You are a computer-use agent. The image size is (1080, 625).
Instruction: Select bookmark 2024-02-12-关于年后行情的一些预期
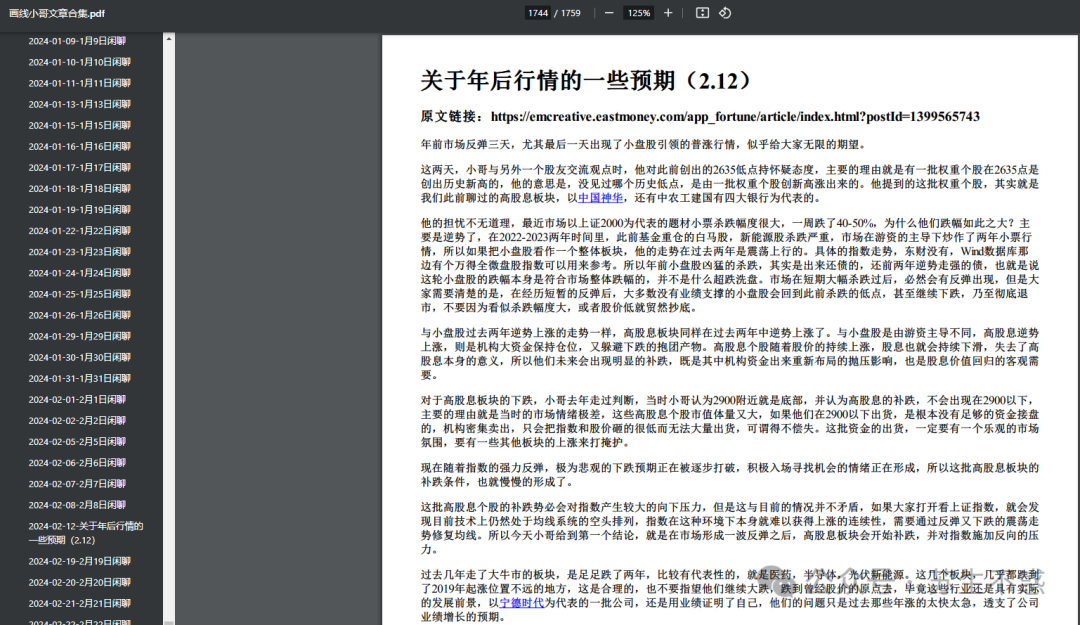86,533
